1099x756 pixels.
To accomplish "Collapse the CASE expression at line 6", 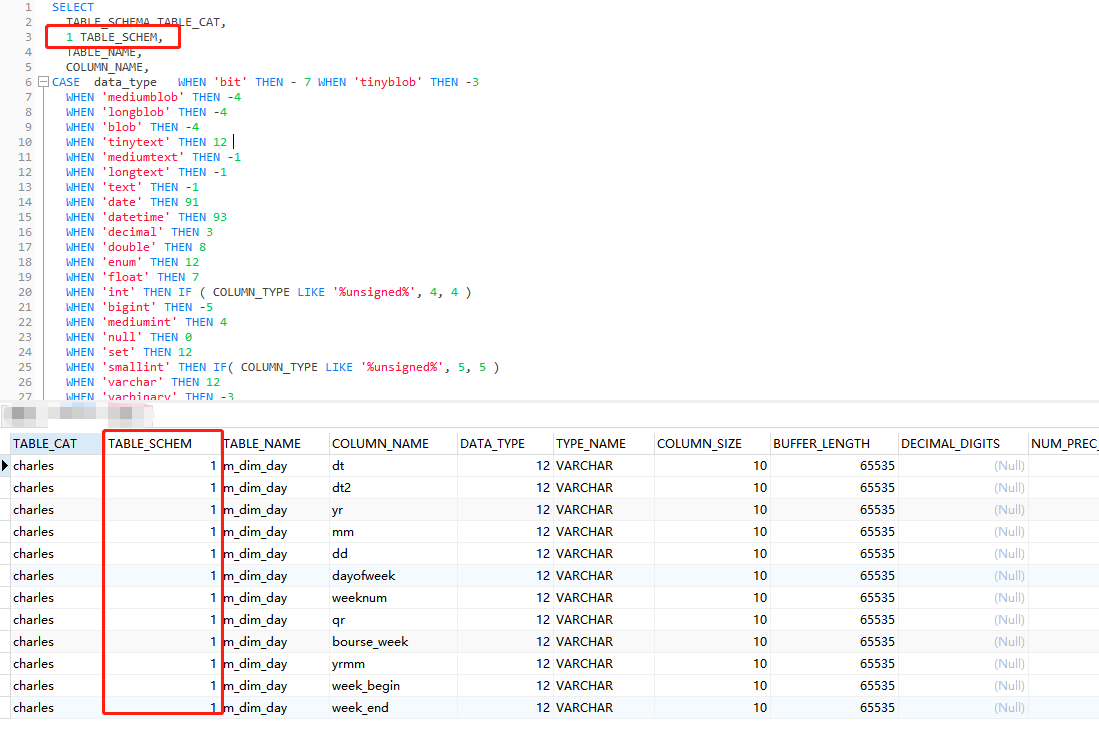I will point(42,81).
